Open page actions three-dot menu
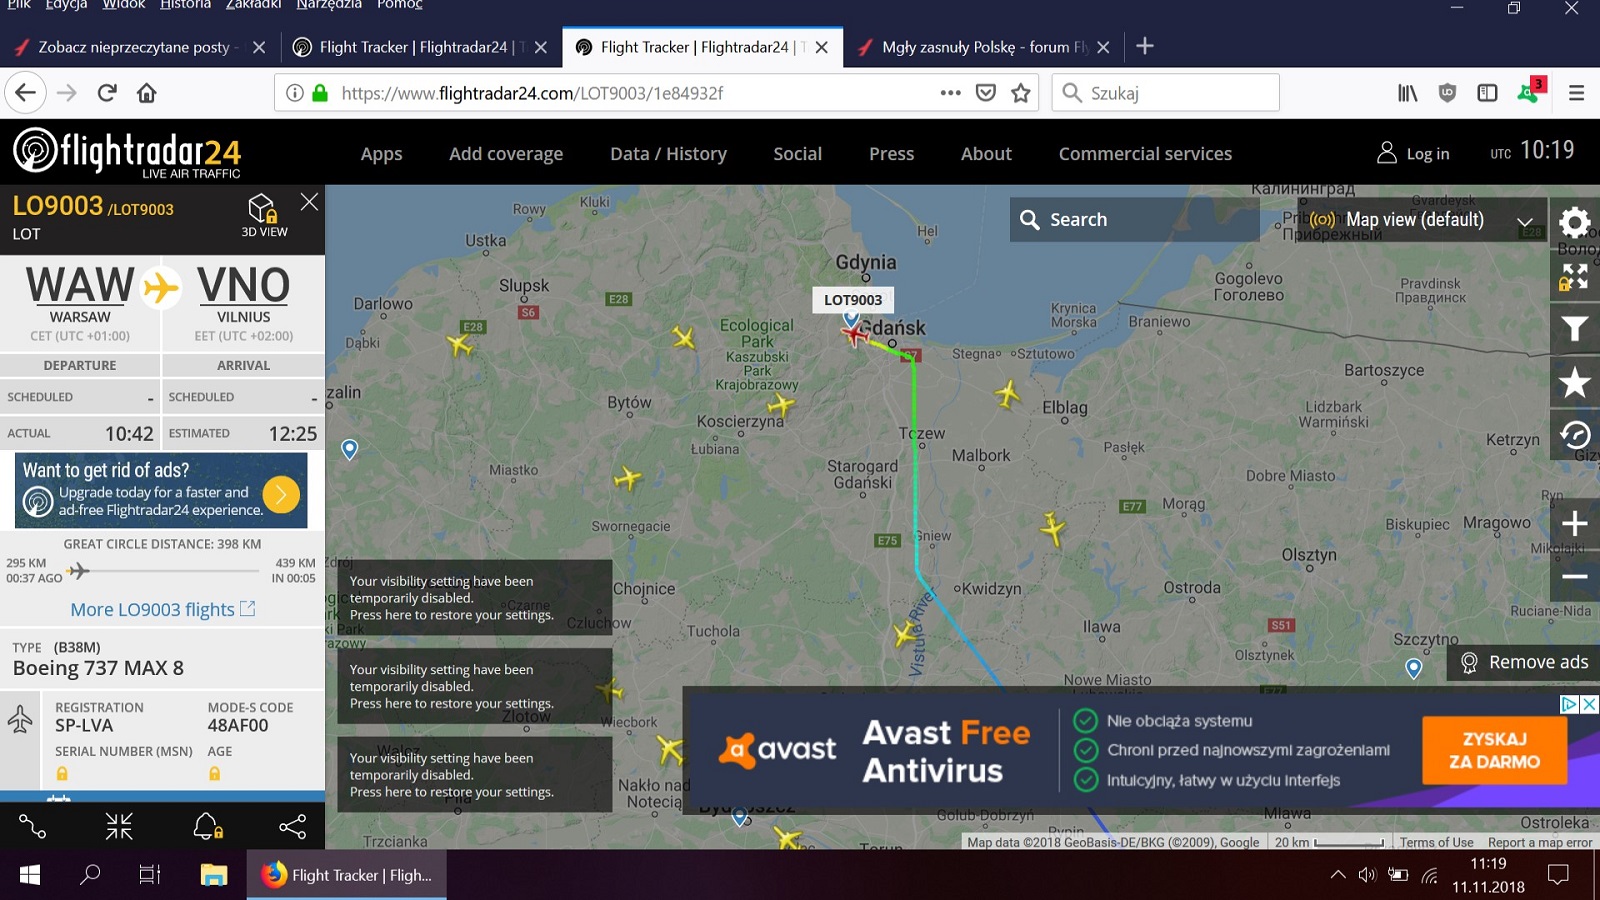 950,93
